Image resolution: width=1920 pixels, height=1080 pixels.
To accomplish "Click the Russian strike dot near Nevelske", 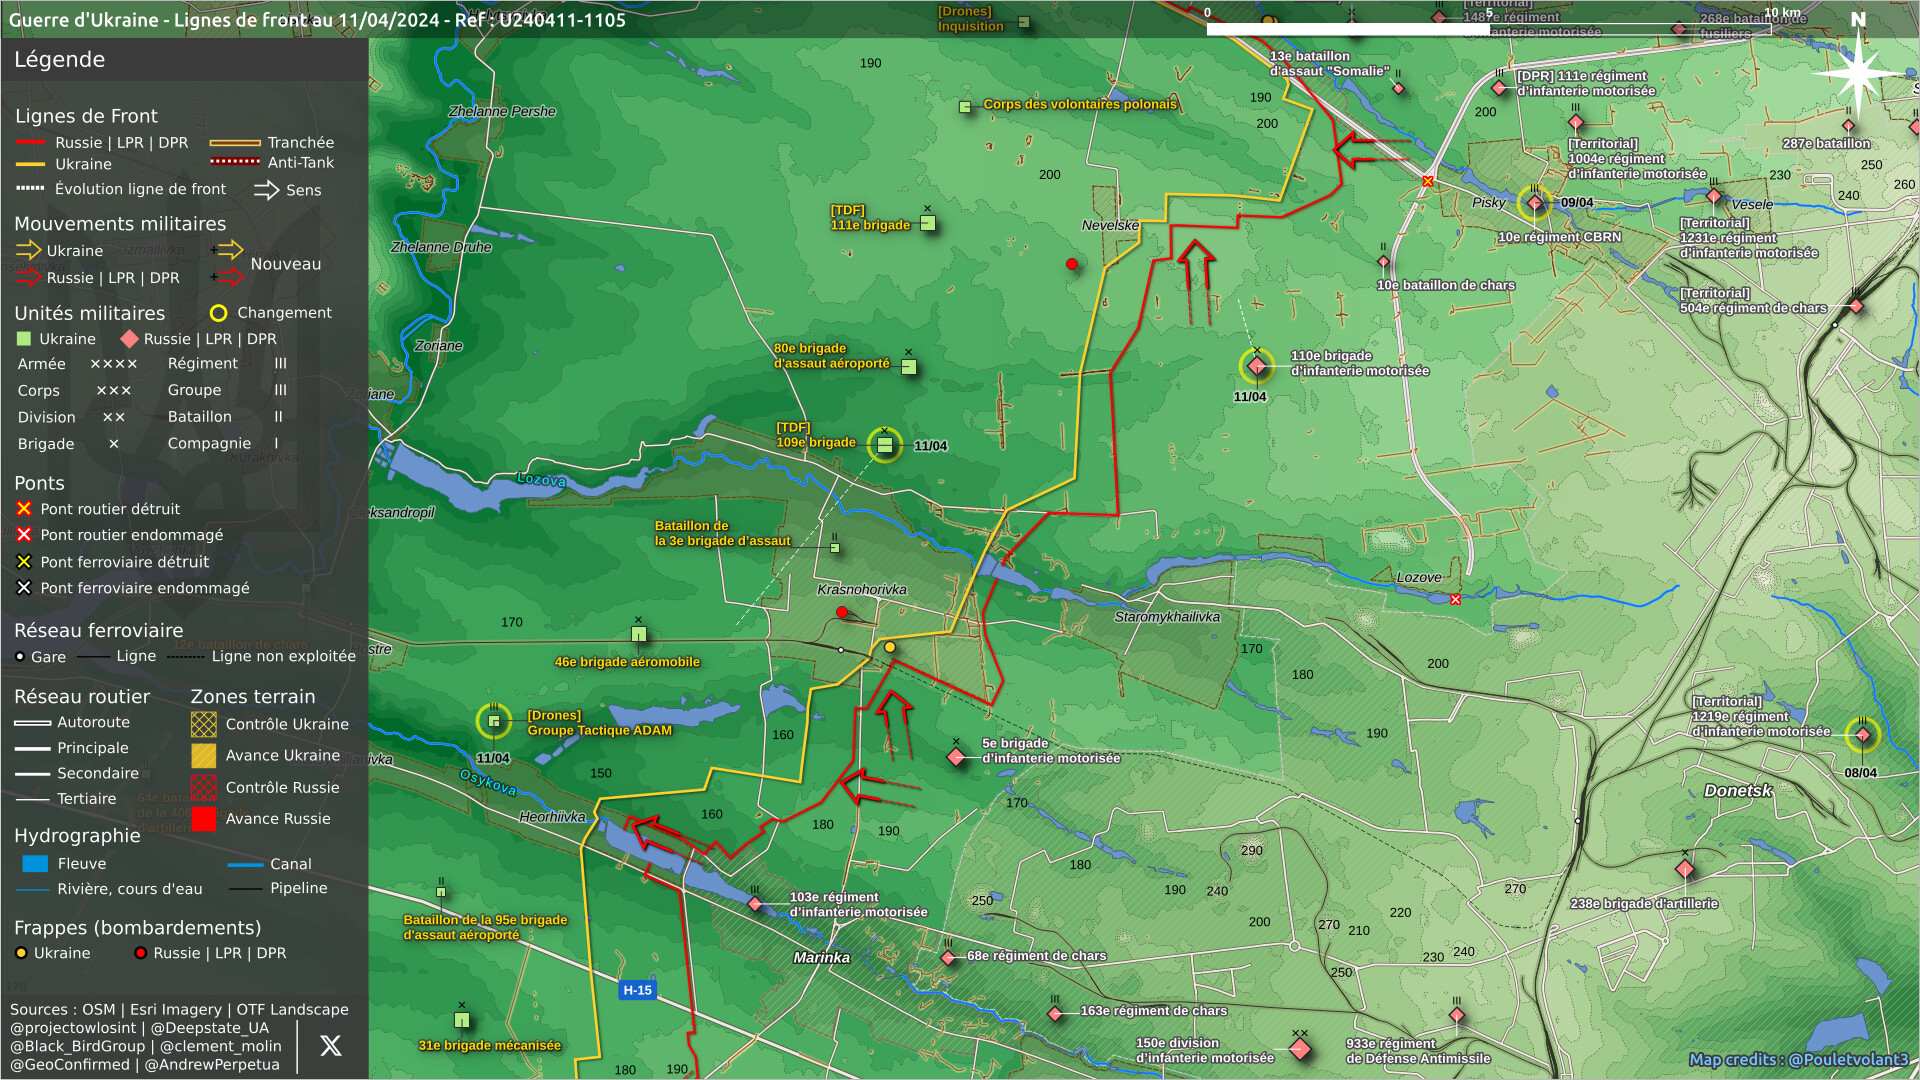I will (1072, 264).
